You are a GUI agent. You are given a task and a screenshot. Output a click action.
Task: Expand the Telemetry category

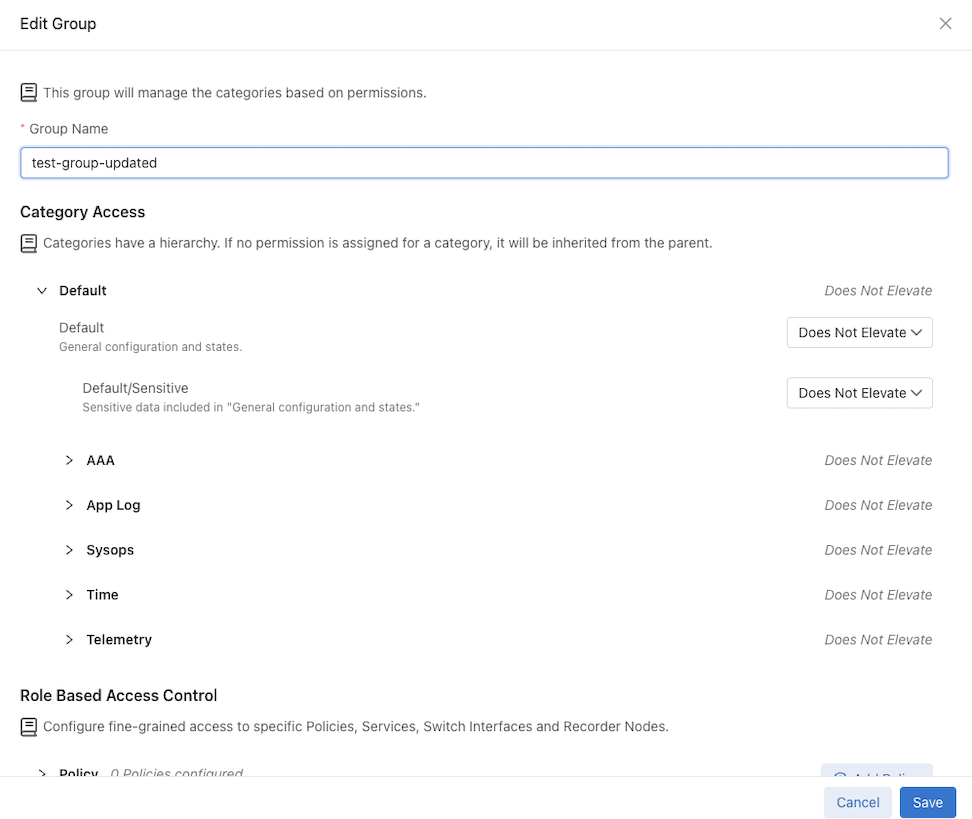[x=69, y=639]
